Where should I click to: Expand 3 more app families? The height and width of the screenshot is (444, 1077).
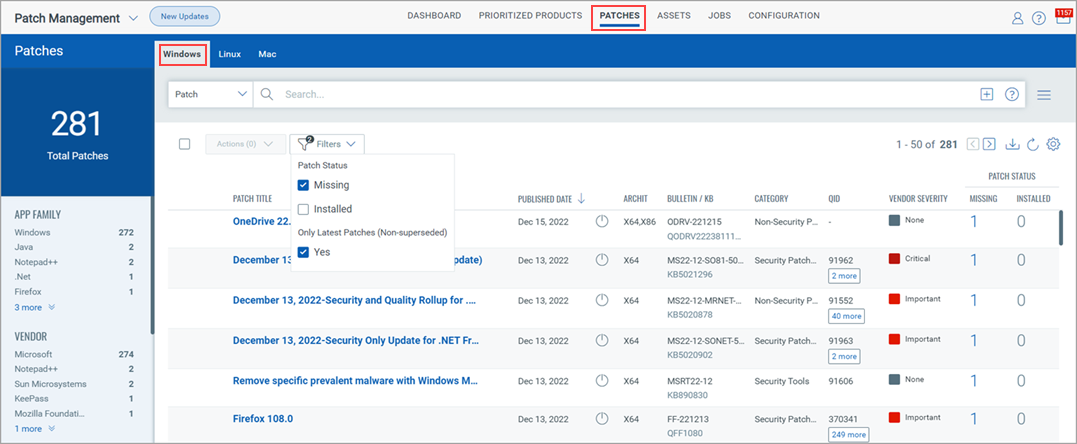(x=35, y=307)
